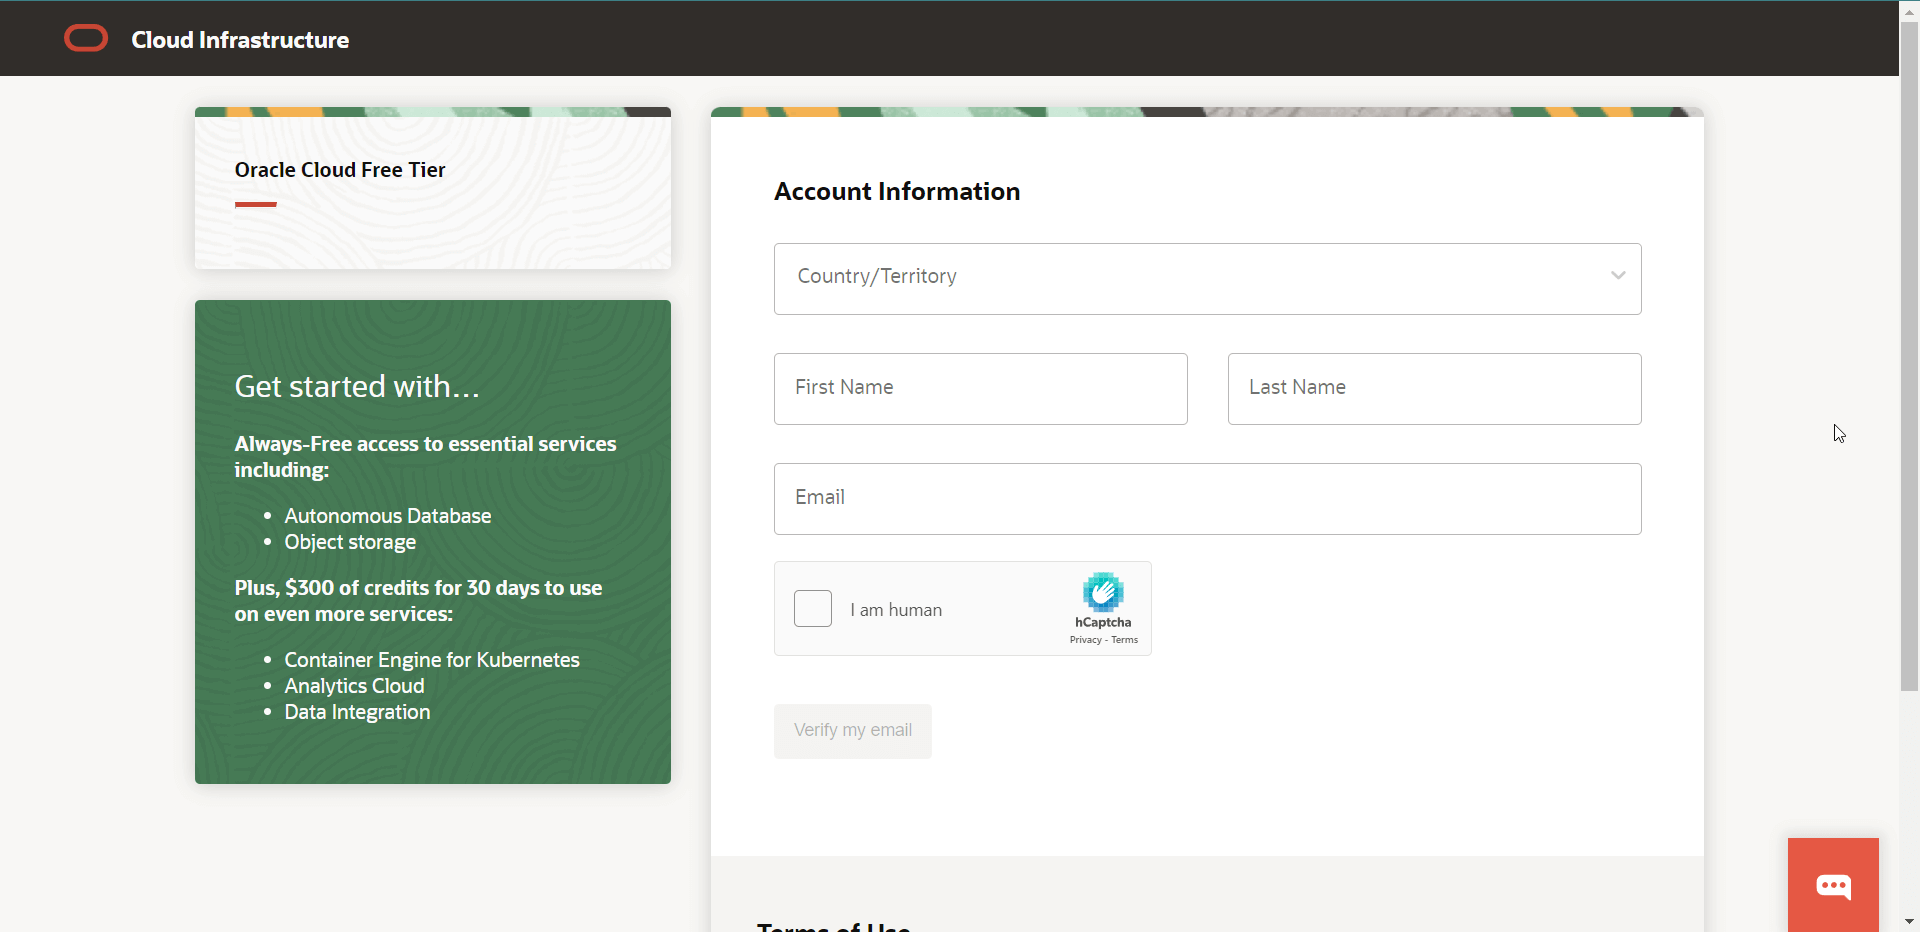Click the scrollbar down arrow

point(1909,921)
